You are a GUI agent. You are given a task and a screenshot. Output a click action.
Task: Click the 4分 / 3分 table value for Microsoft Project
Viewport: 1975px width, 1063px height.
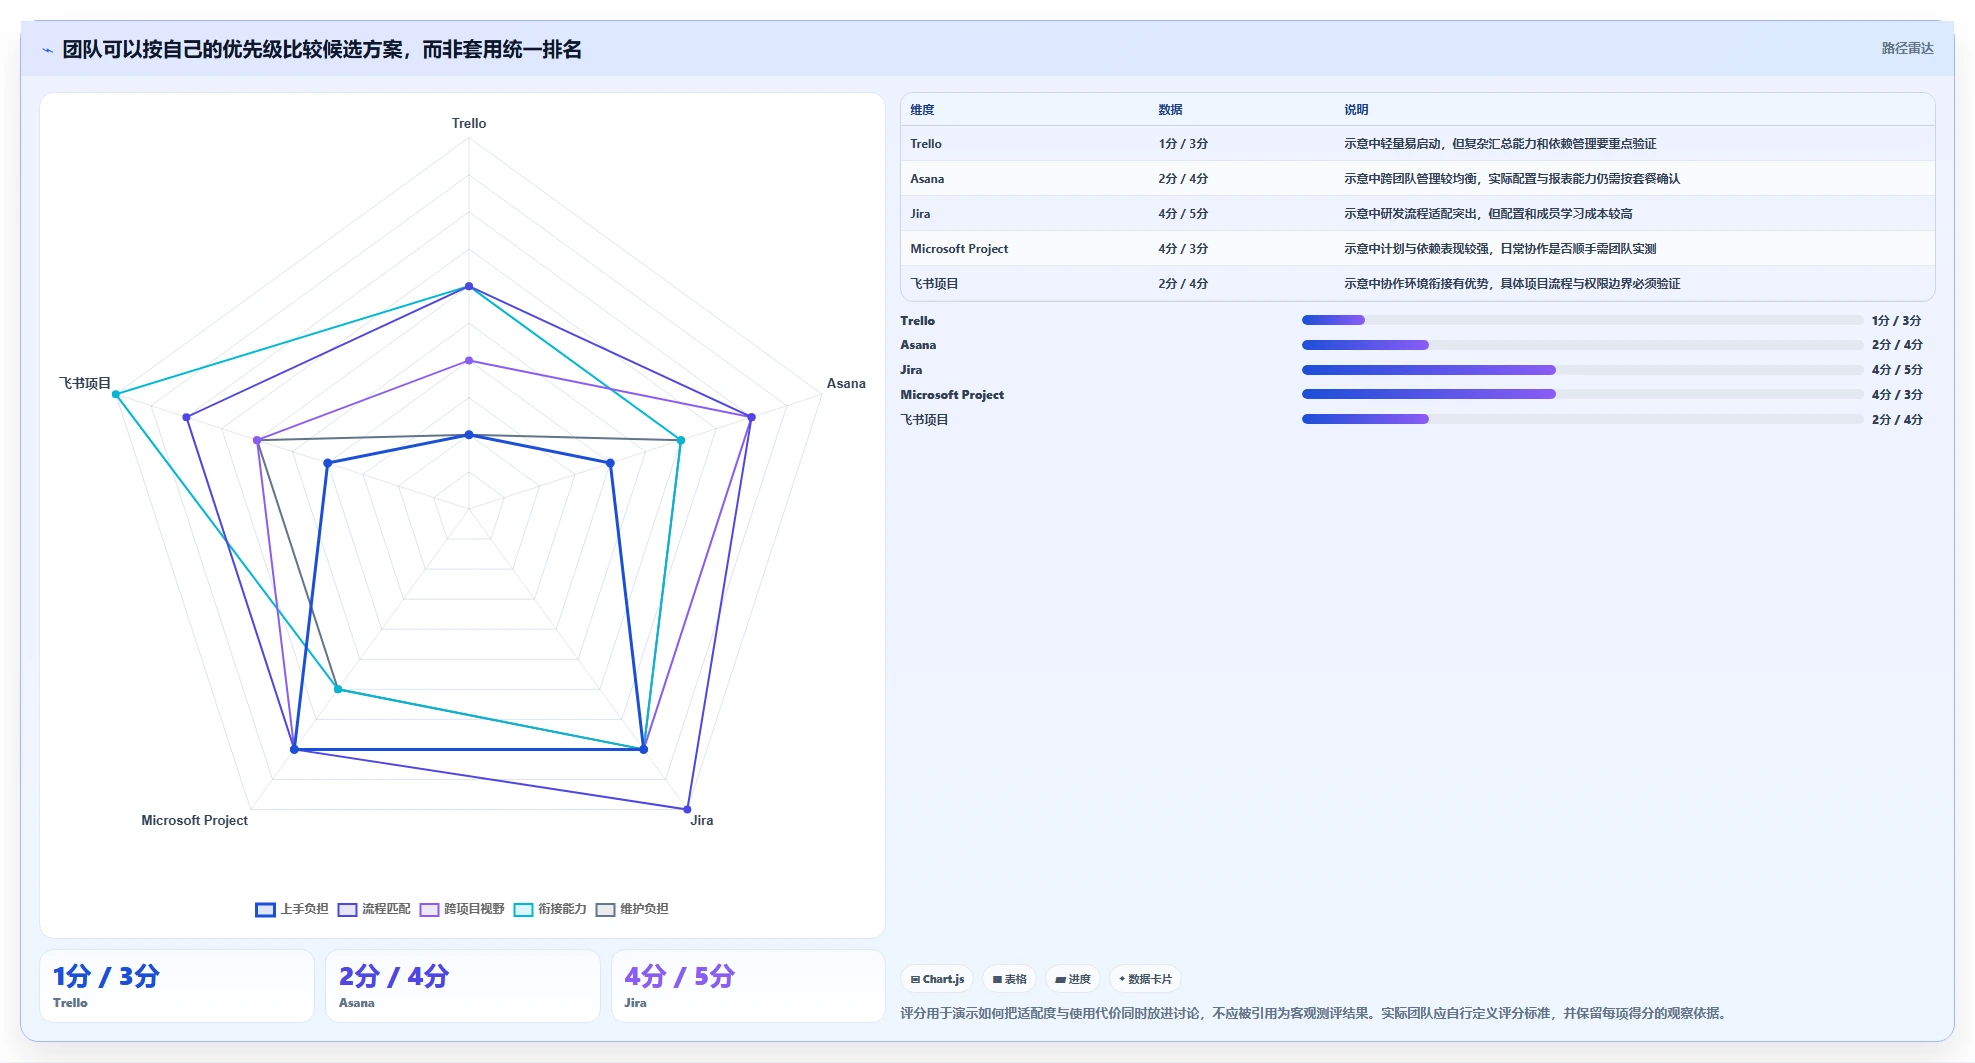tap(1183, 249)
